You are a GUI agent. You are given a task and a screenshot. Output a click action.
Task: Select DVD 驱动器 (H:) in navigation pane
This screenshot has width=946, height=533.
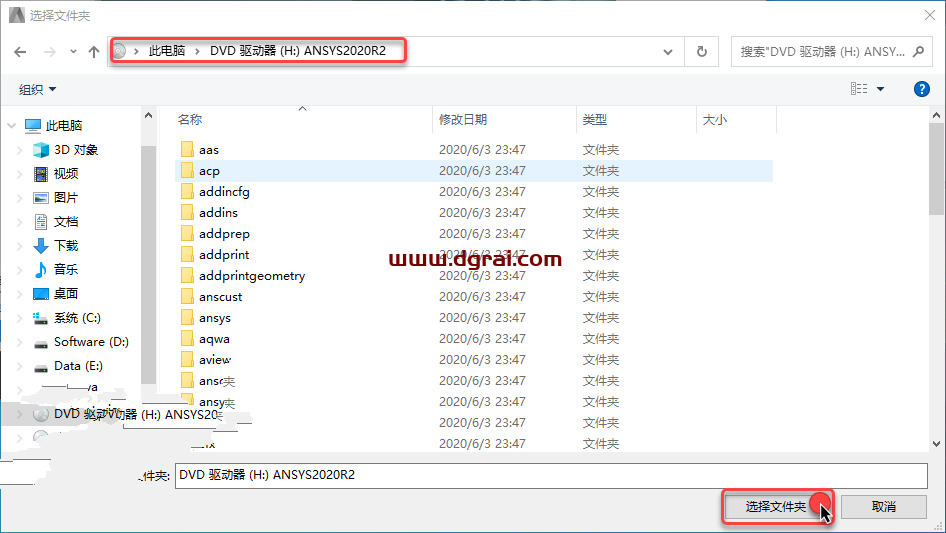click(x=138, y=414)
